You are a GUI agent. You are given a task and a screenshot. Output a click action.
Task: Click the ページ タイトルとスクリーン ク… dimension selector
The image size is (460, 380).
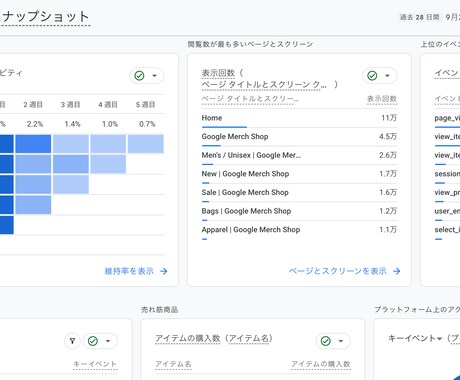264,85
